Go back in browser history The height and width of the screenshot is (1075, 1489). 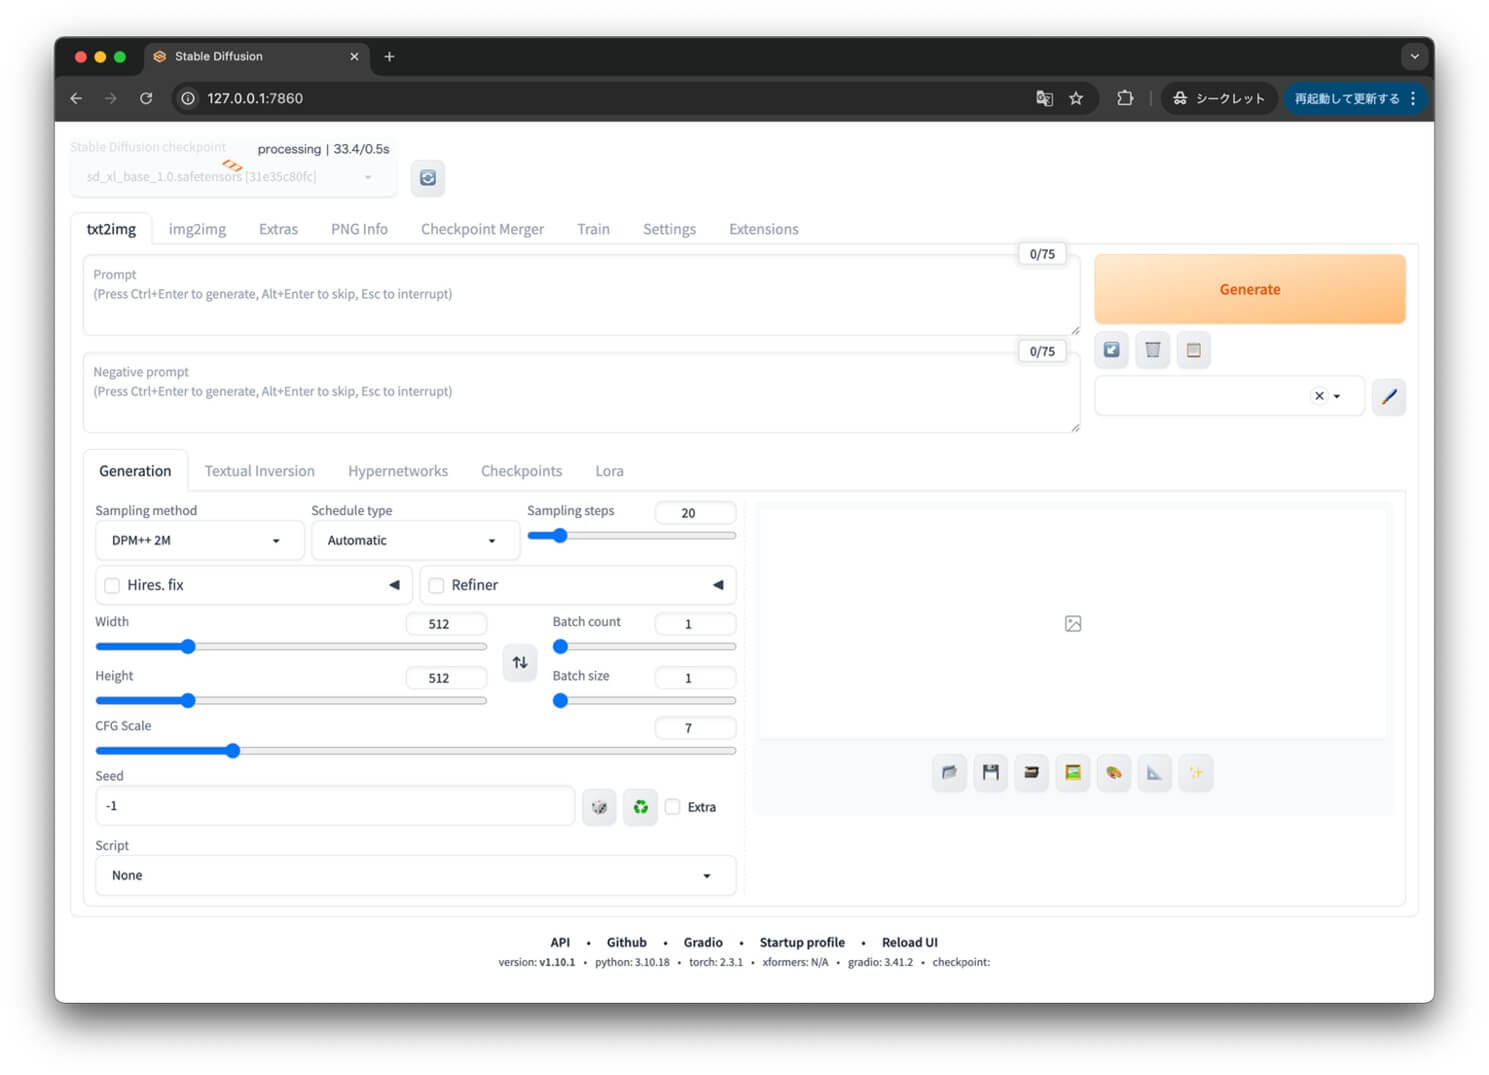pyautogui.click(x=76, y=98)
